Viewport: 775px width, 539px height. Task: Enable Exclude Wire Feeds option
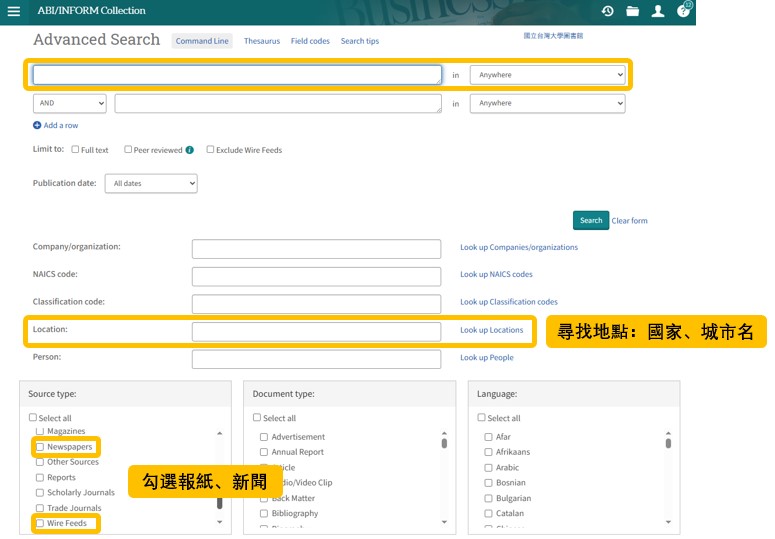(x=210, y=150)
